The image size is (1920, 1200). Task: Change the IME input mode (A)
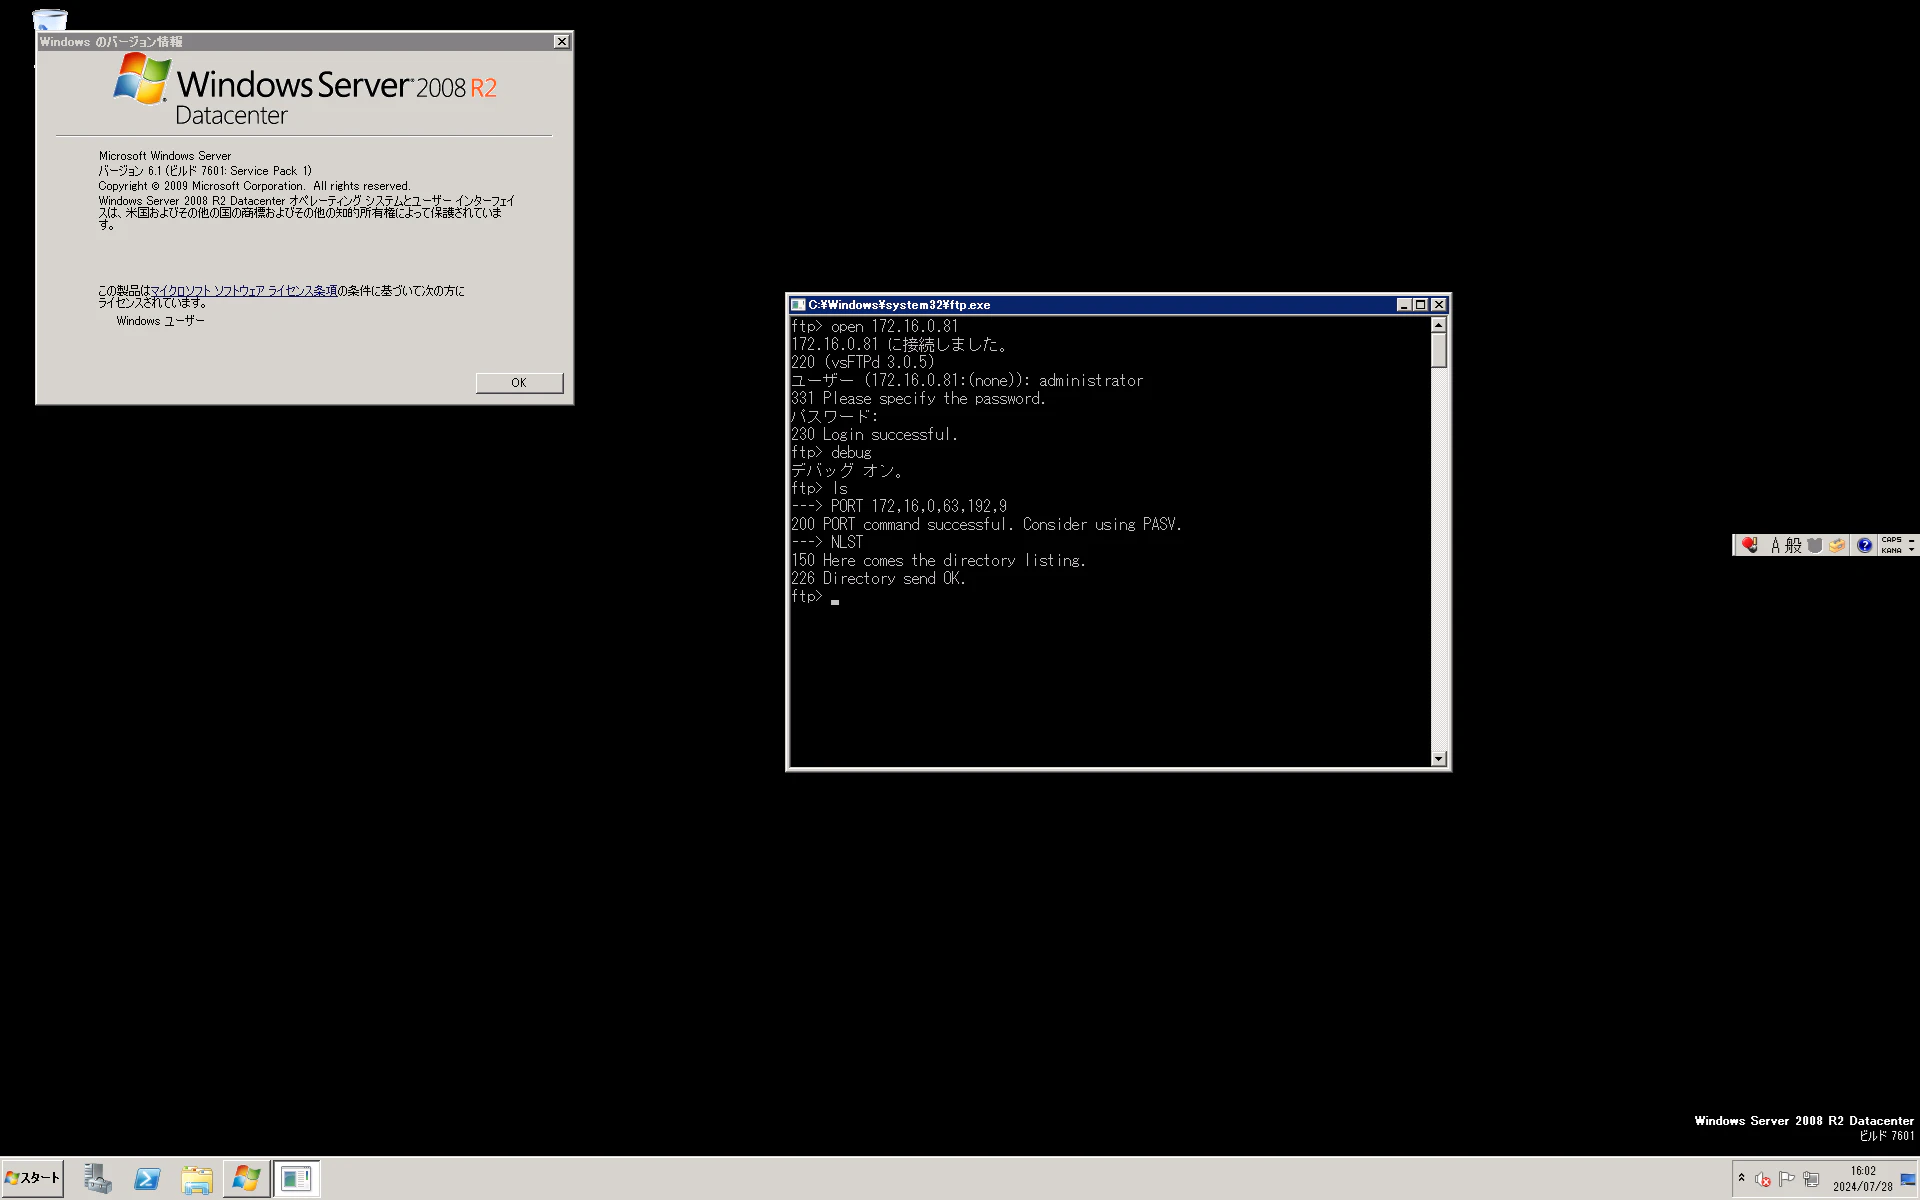coord(1775,545)
